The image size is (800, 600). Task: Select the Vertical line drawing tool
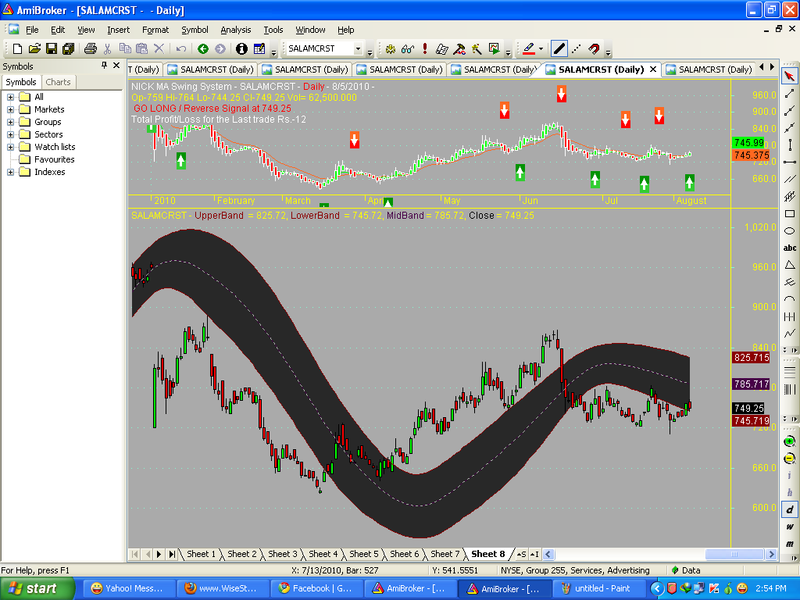(x=790, y=145)
